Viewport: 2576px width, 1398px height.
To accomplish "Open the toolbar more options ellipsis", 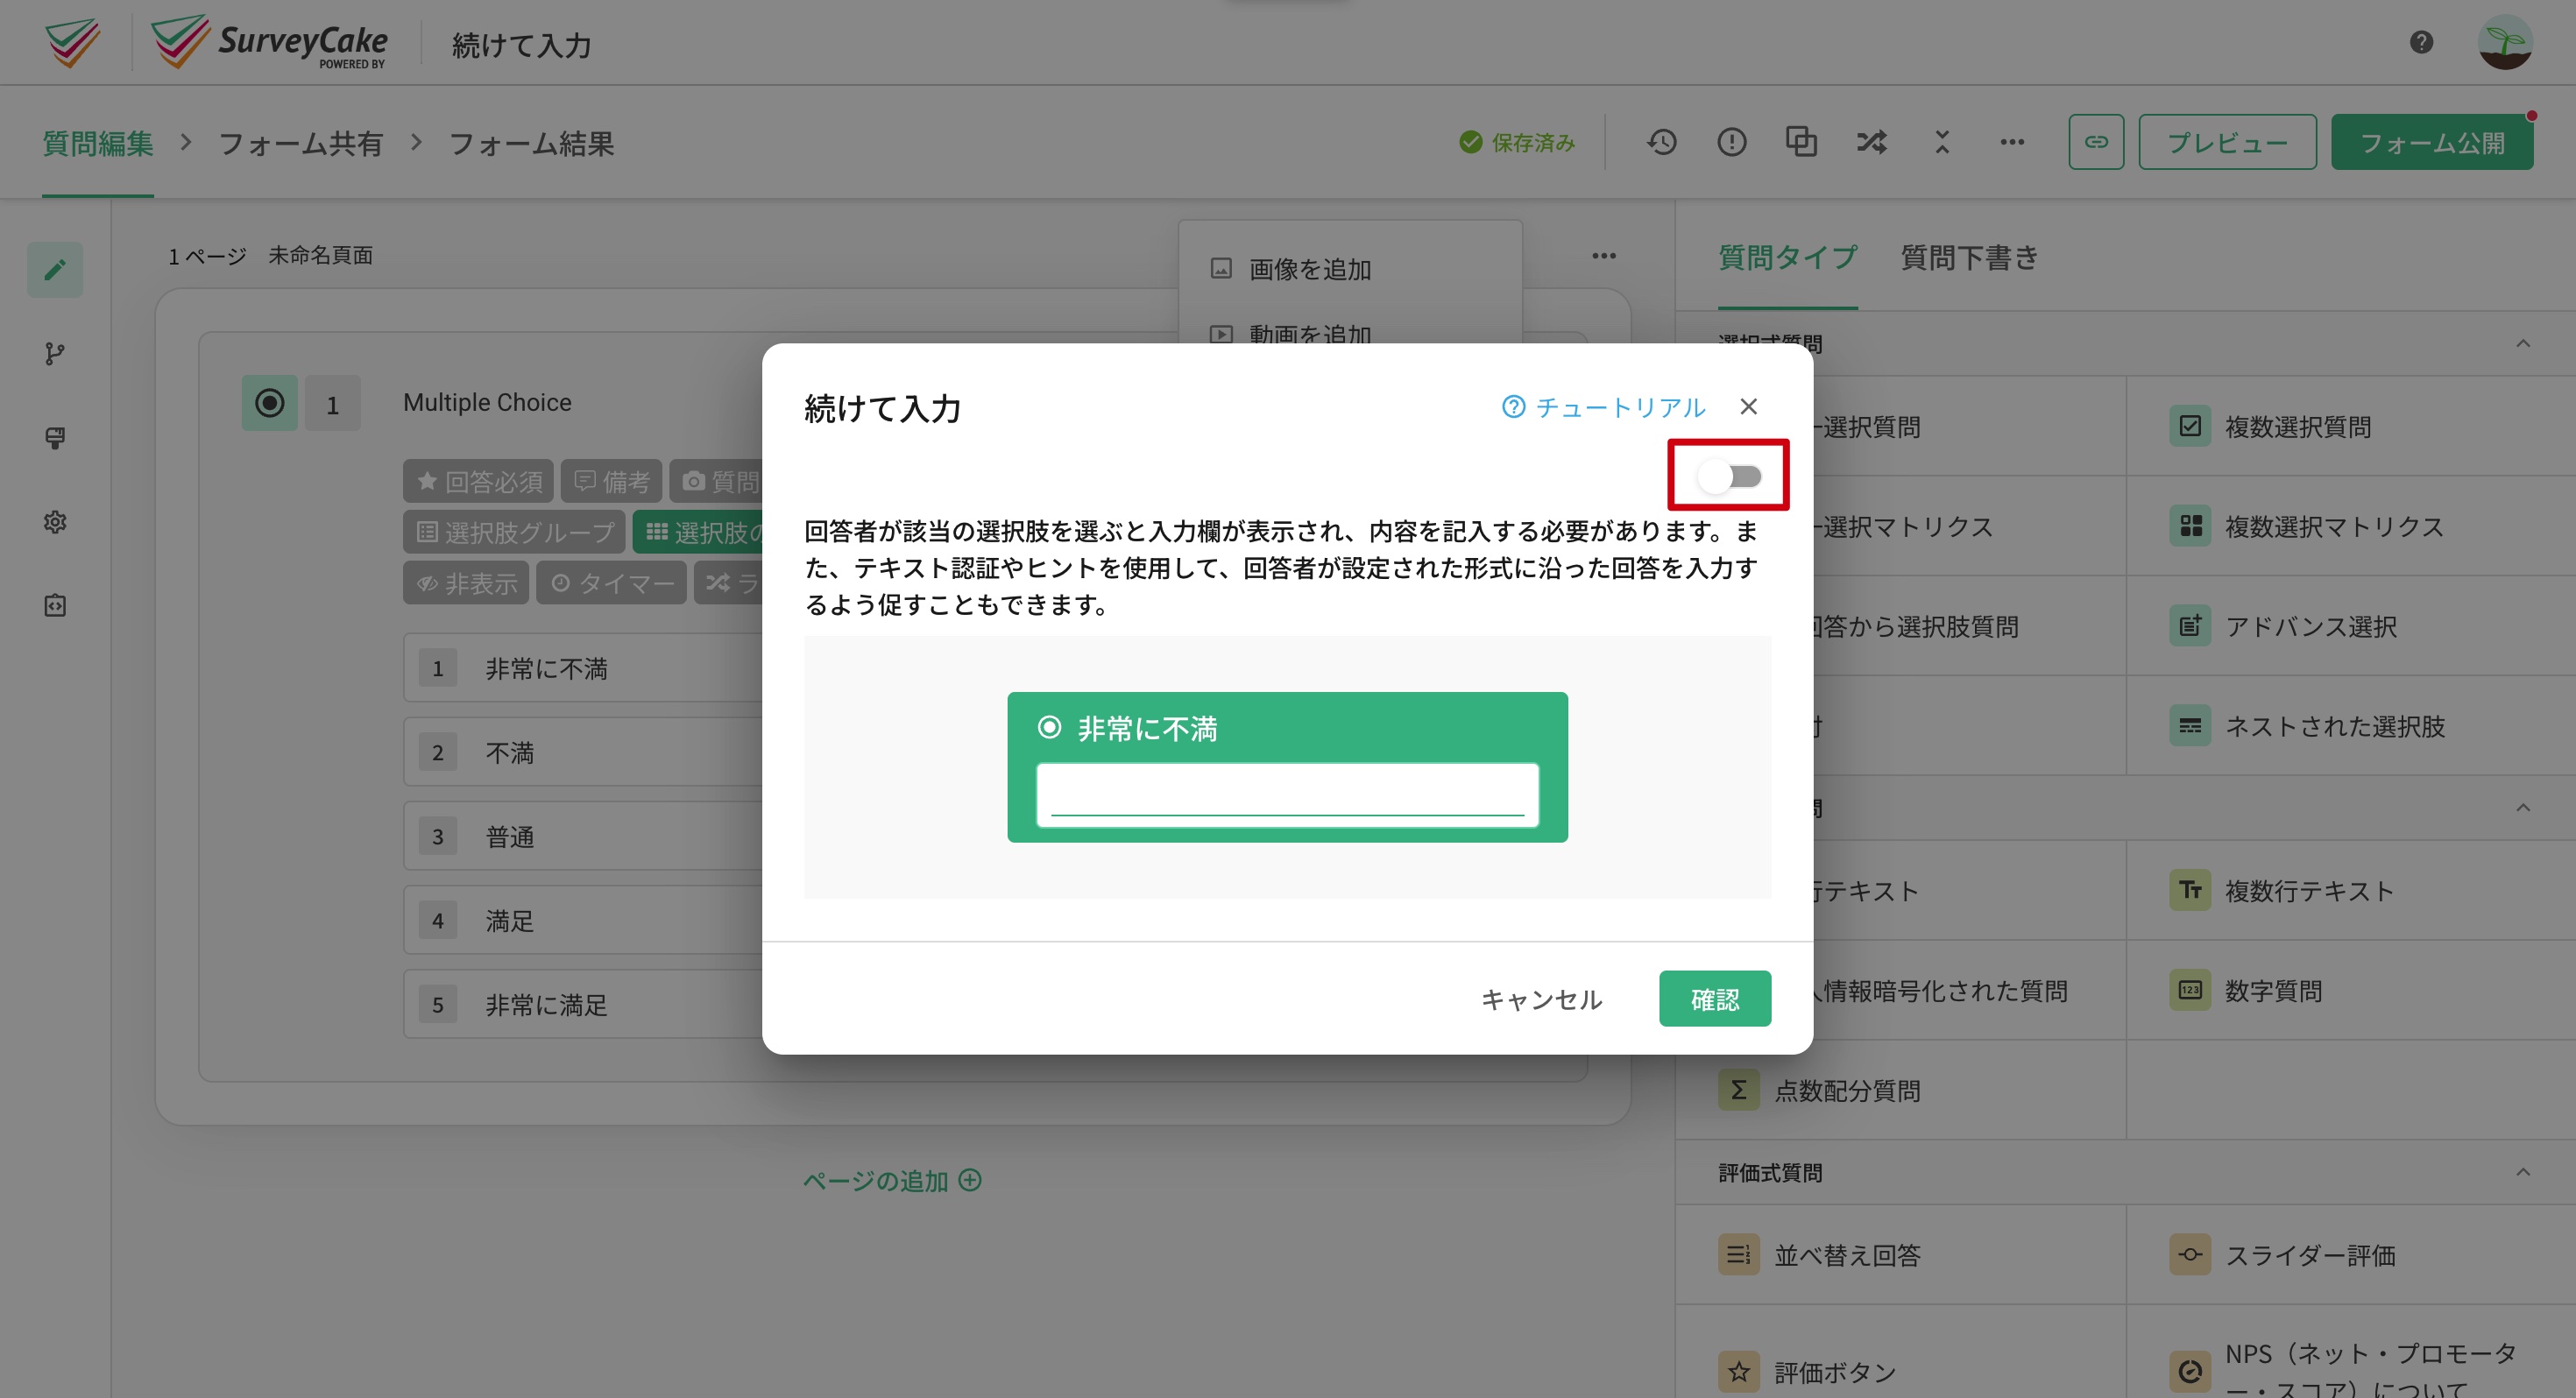I will (2012, 142).
